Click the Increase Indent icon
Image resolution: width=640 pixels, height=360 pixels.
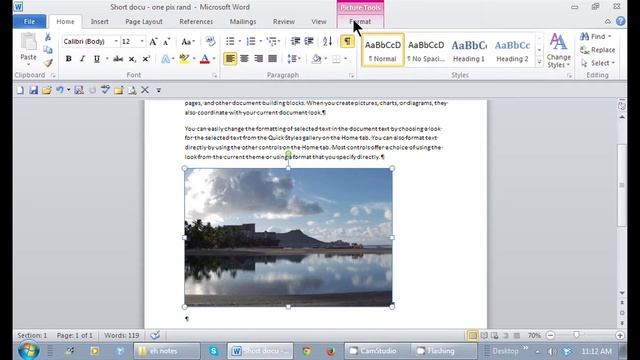(x=309, y=41)
